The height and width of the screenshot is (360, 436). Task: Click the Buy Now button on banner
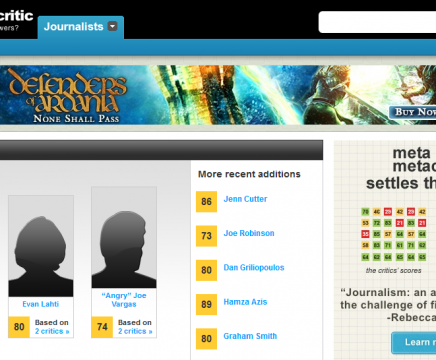pos(412,112)
